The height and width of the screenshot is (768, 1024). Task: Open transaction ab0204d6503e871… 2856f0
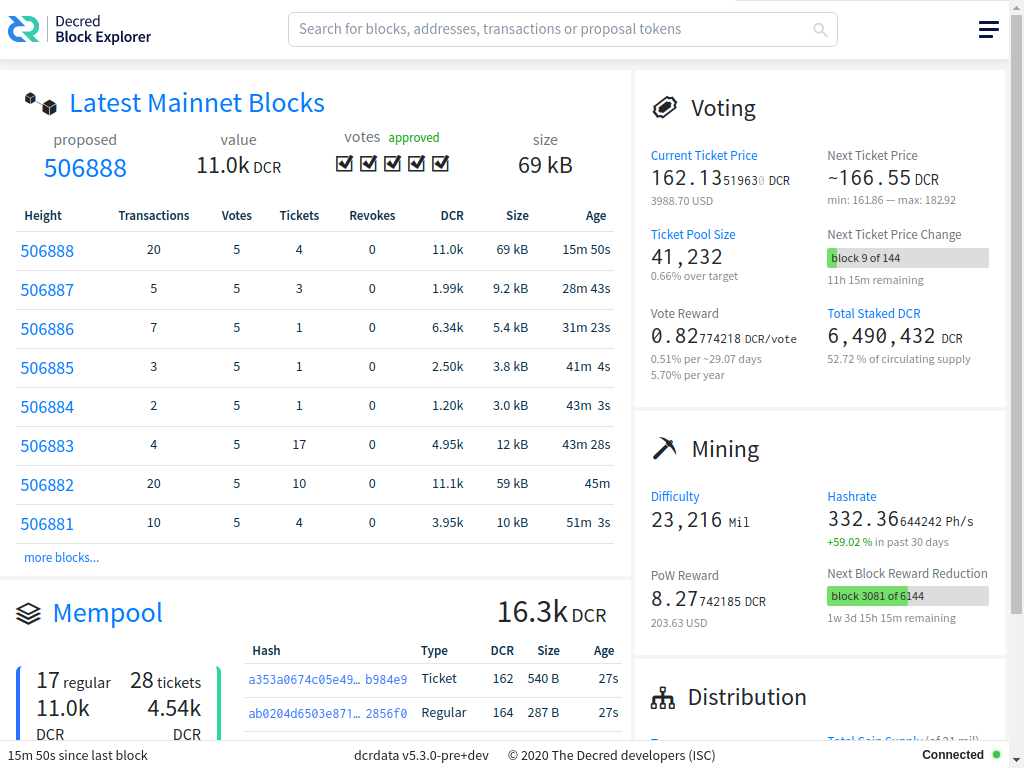coord(327,713)
